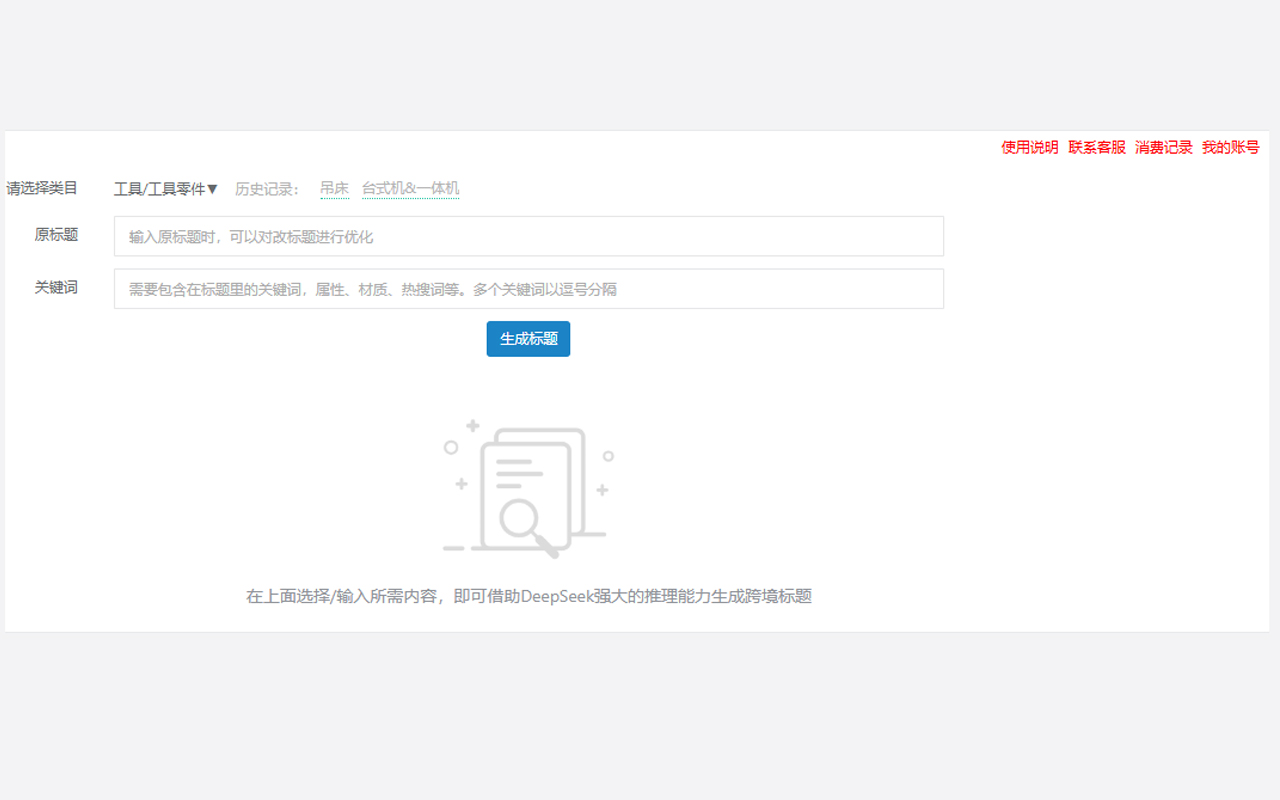1280x800 pixels.
Task: Open the 工具/工具零件 category dropdown
Action: 165,189
